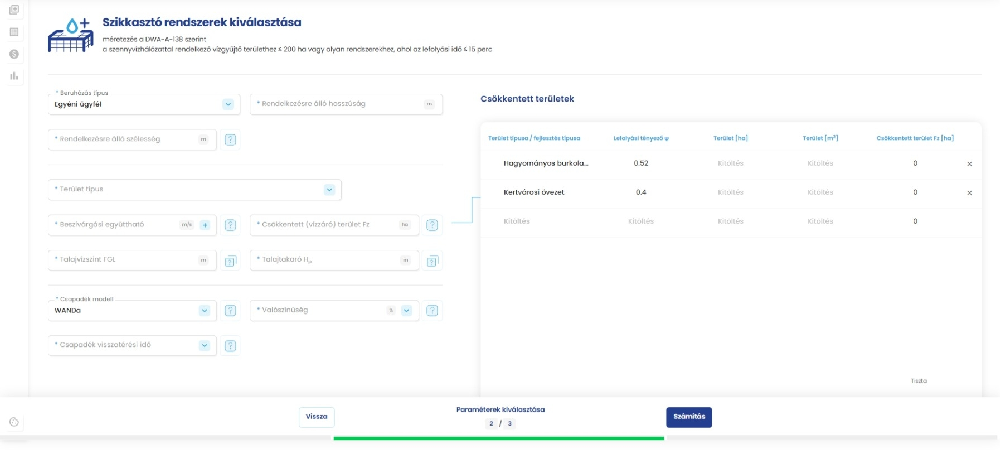Click the Terület [m²] column header
Image resolution: width=1000 pixels, height=464 pixels.
820,138
